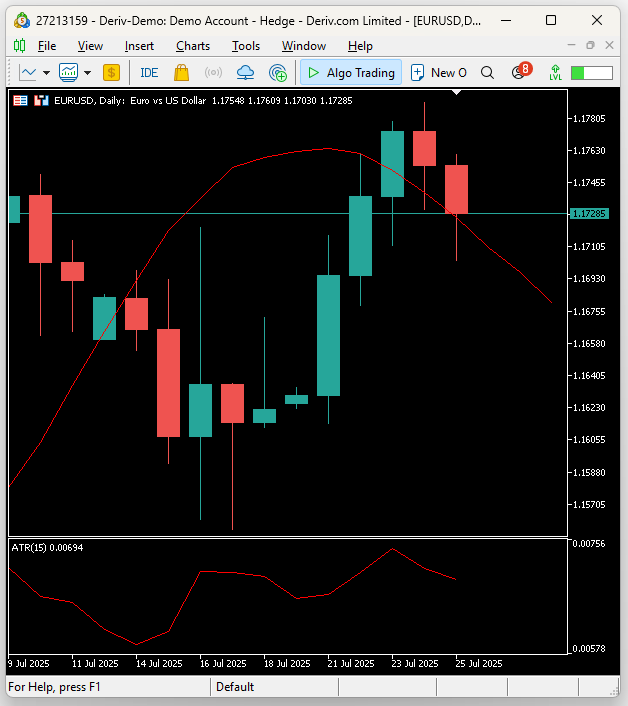Click the 1.17285 current price label

click(589, 213)
